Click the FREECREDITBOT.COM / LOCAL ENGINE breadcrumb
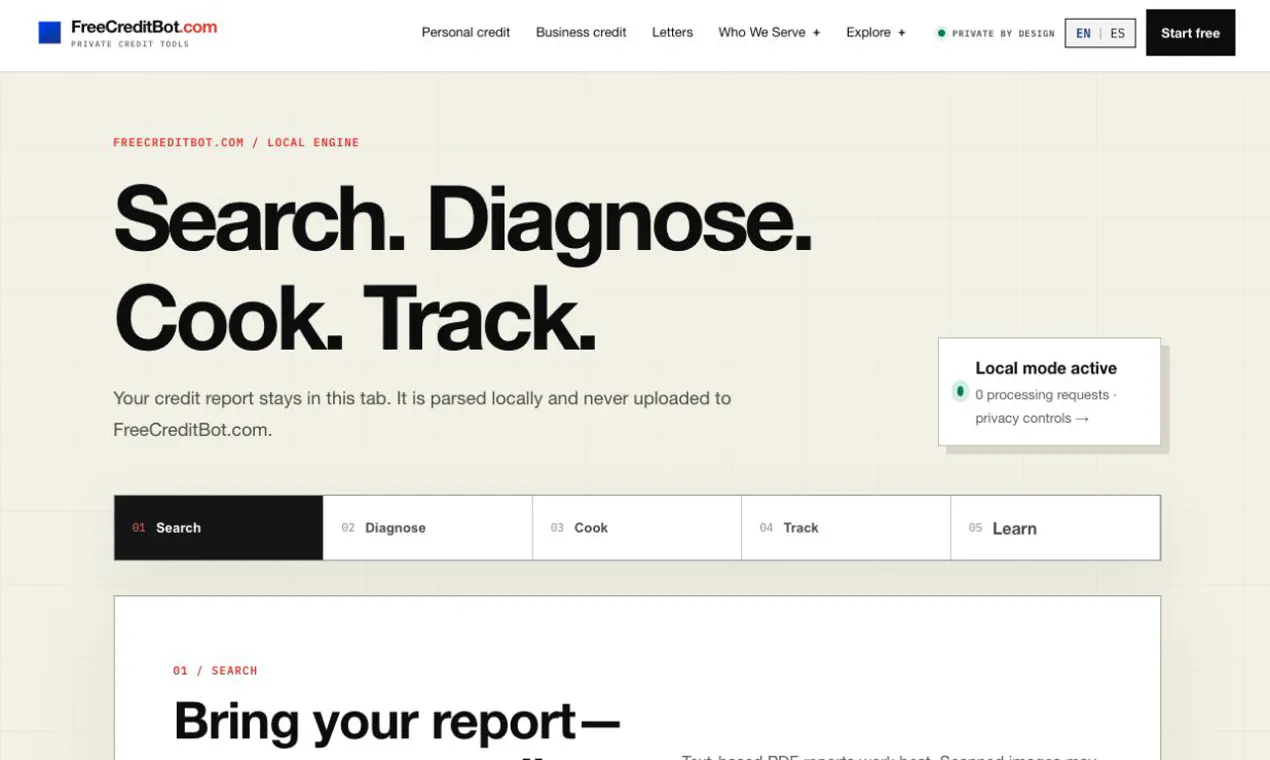 click(236, 142)
